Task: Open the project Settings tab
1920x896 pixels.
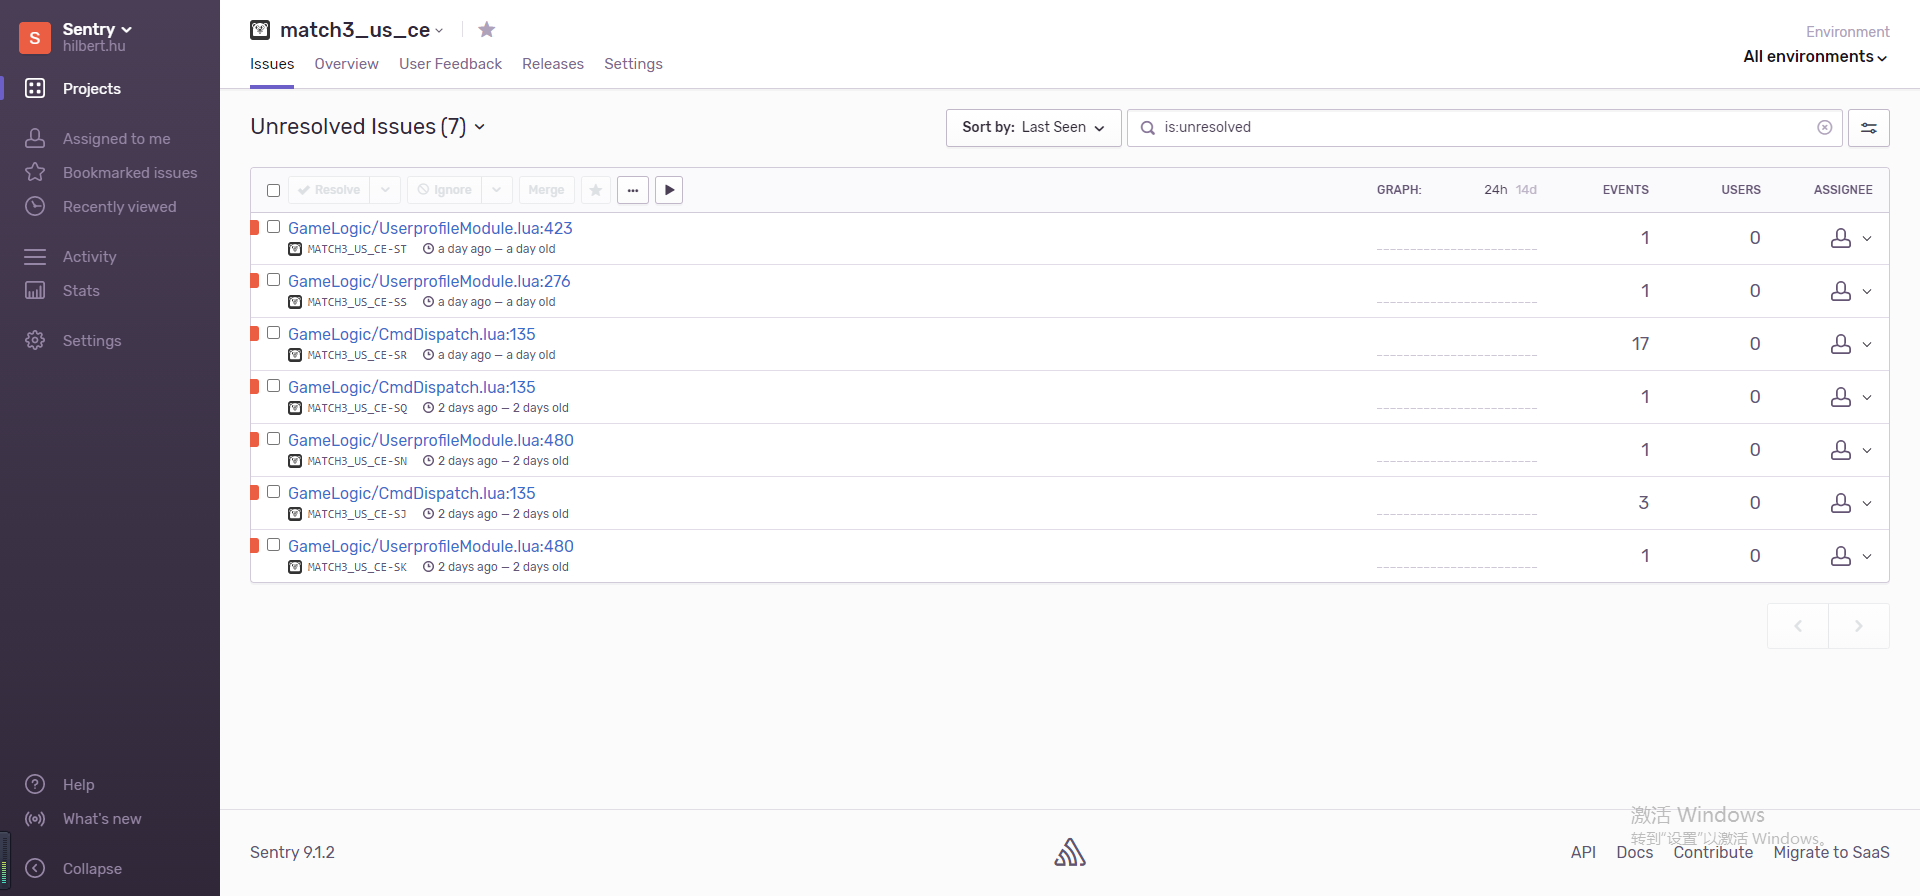Action: click(633, 64)
